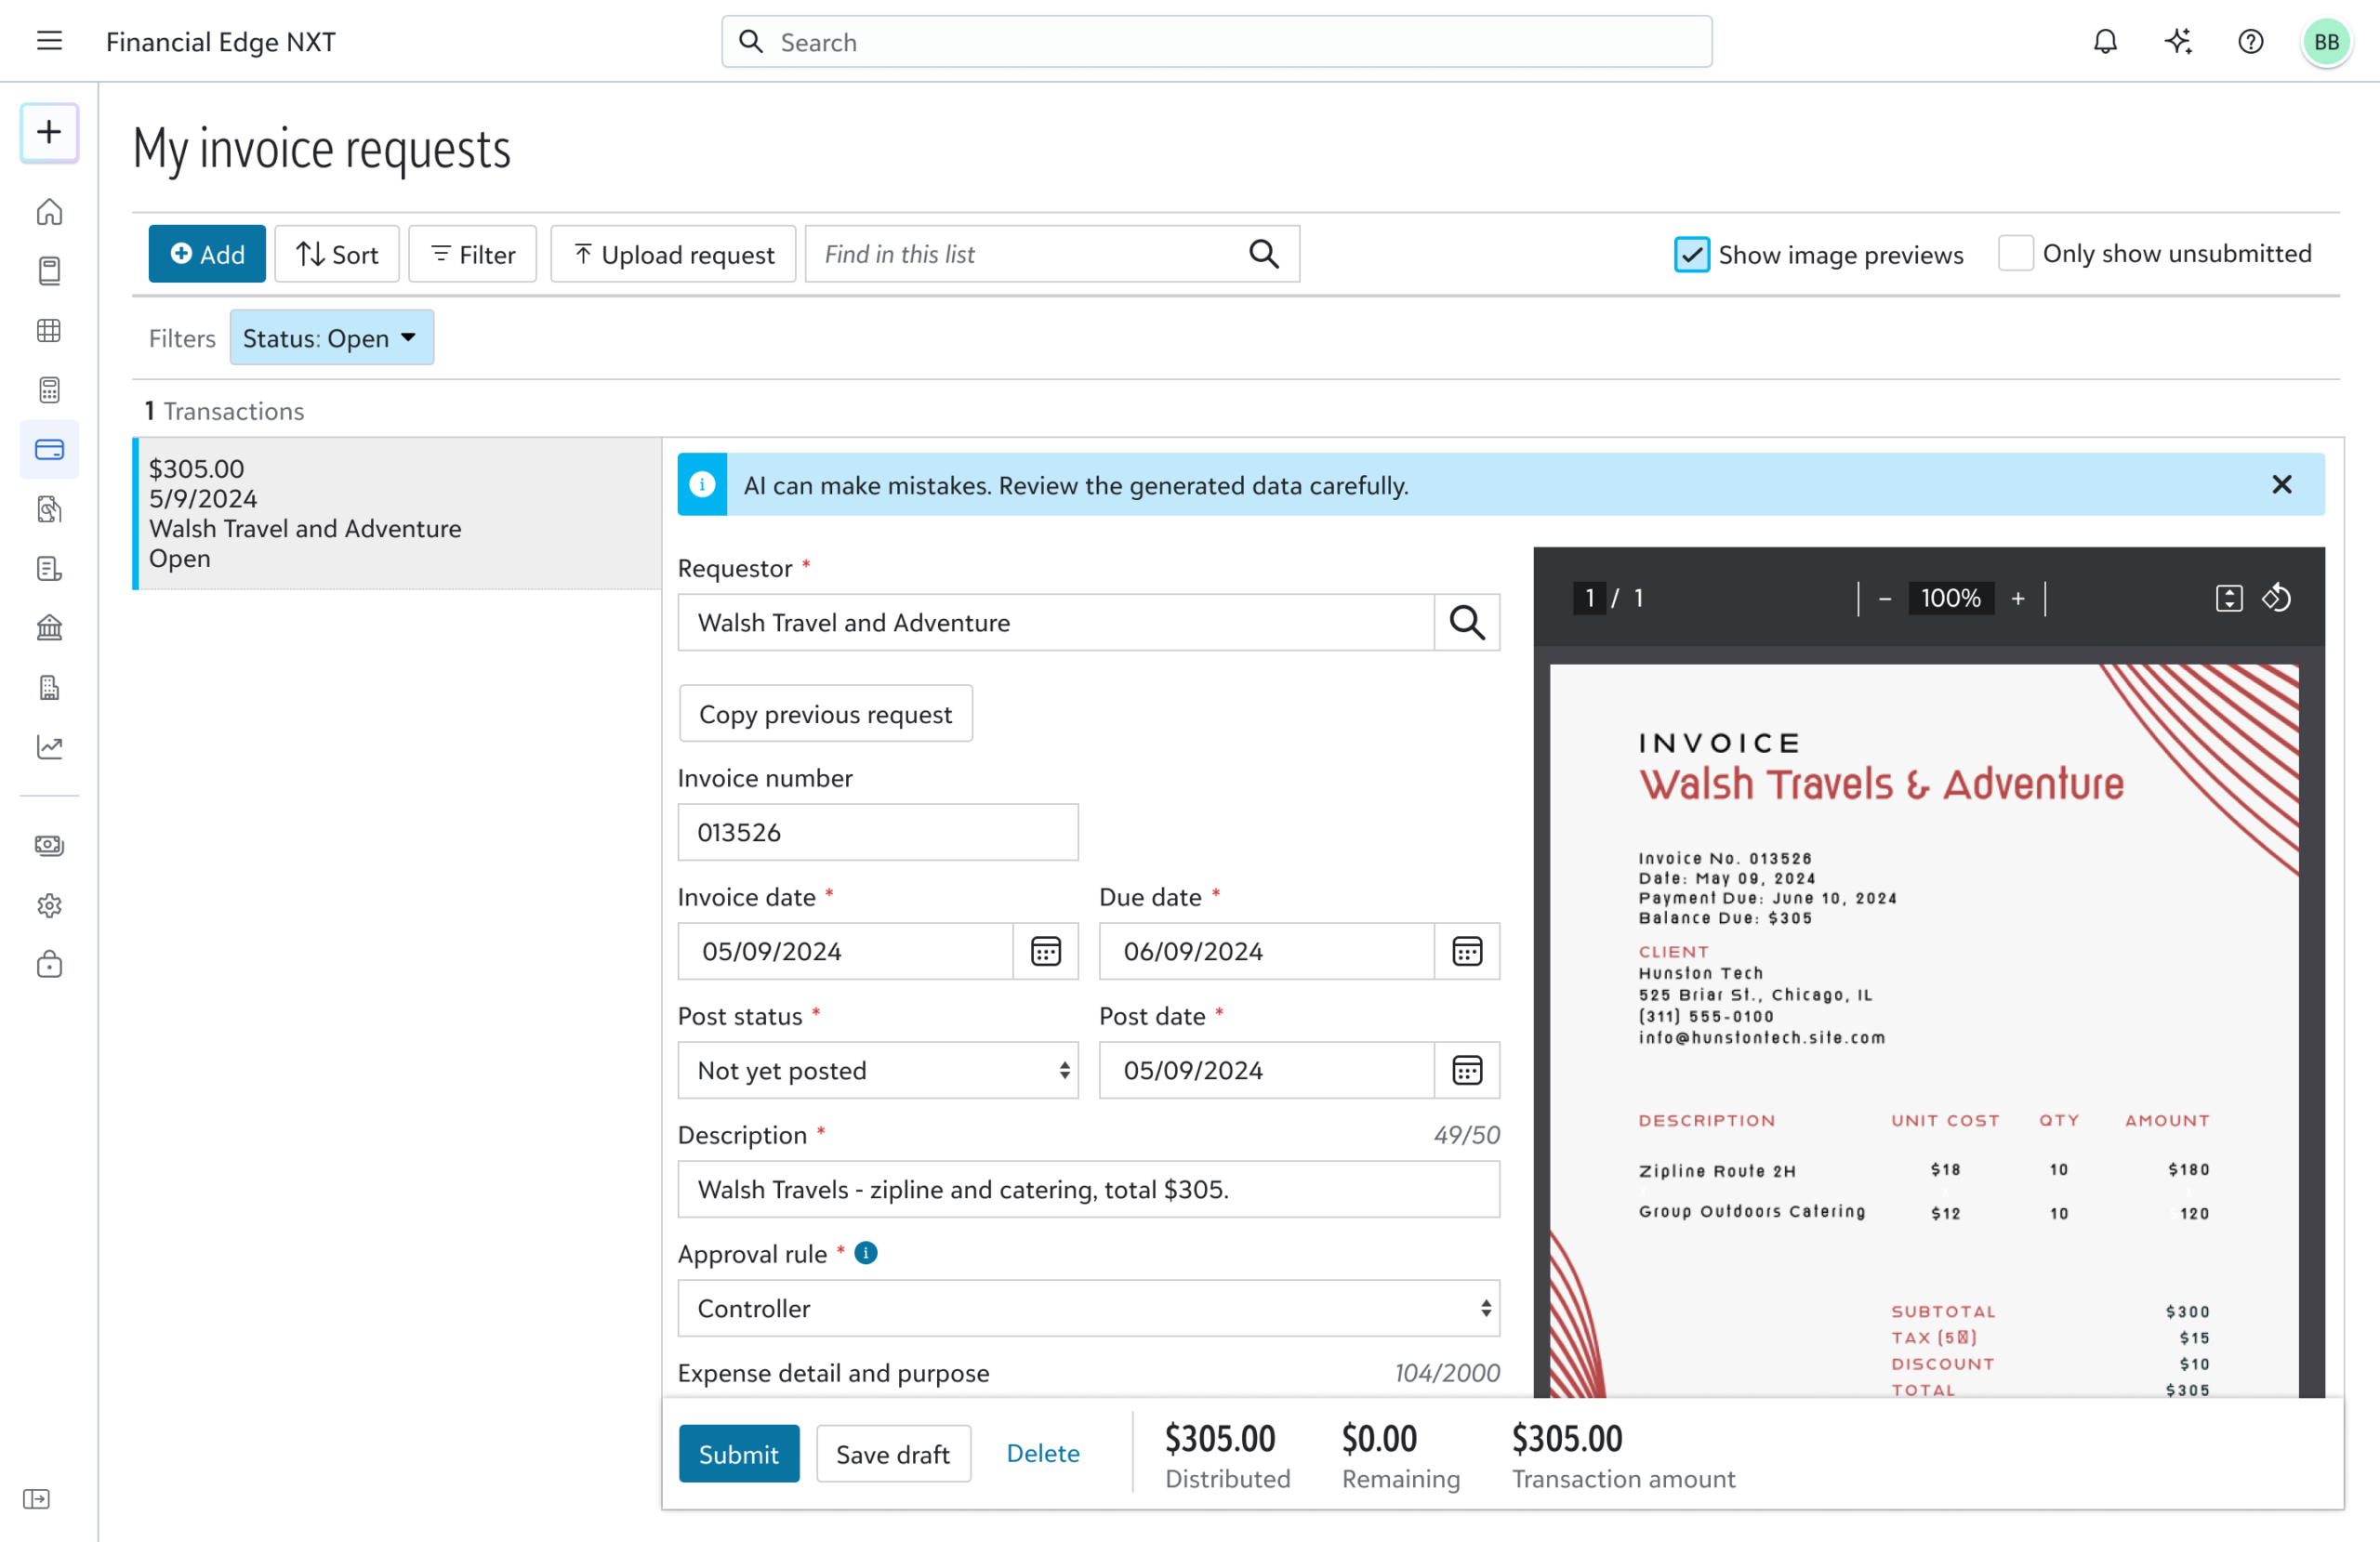The height and width of the screenshot is (1542, 2380).
Task: Click the invoice document preview
Action: 1923,1030
